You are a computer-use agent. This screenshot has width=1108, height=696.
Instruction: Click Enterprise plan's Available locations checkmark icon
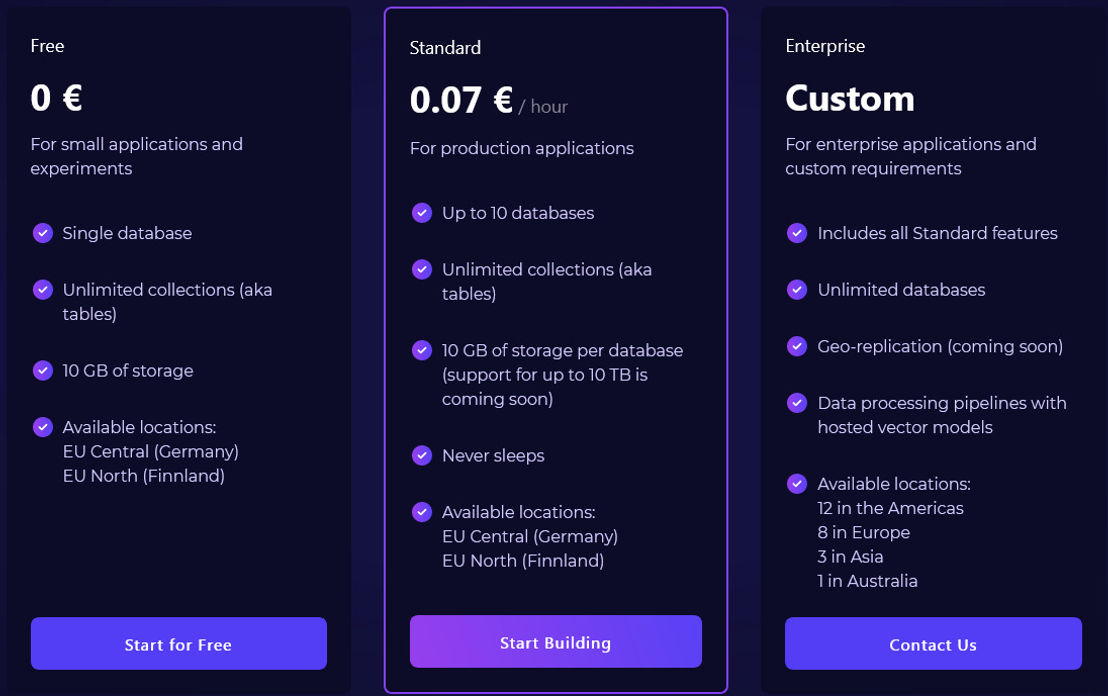797,483
